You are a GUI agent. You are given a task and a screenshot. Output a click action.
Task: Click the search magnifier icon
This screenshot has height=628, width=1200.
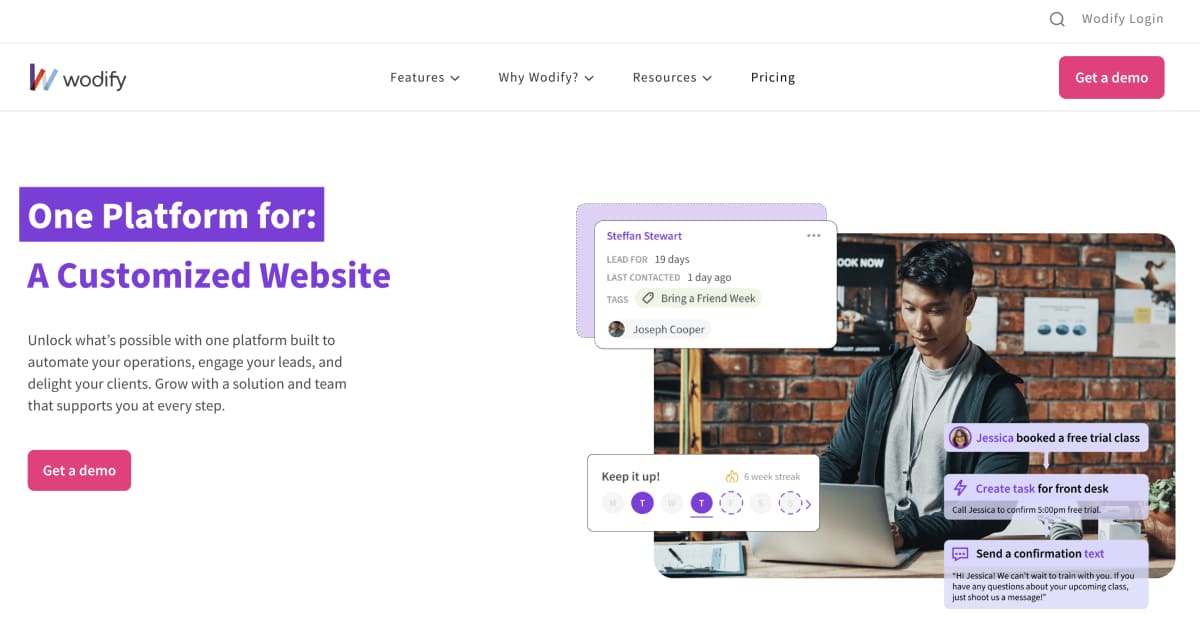[1057, 19]
